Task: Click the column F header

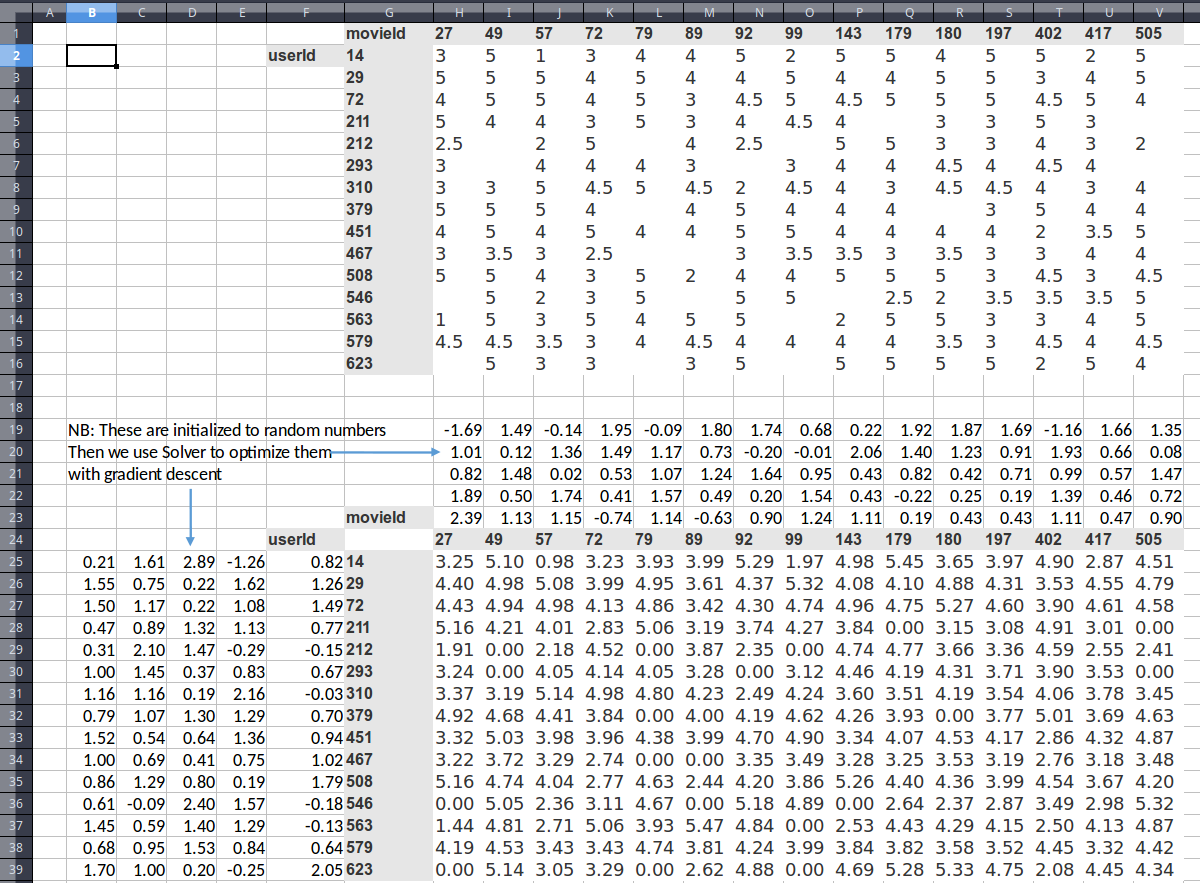Action: coord(305,12)
